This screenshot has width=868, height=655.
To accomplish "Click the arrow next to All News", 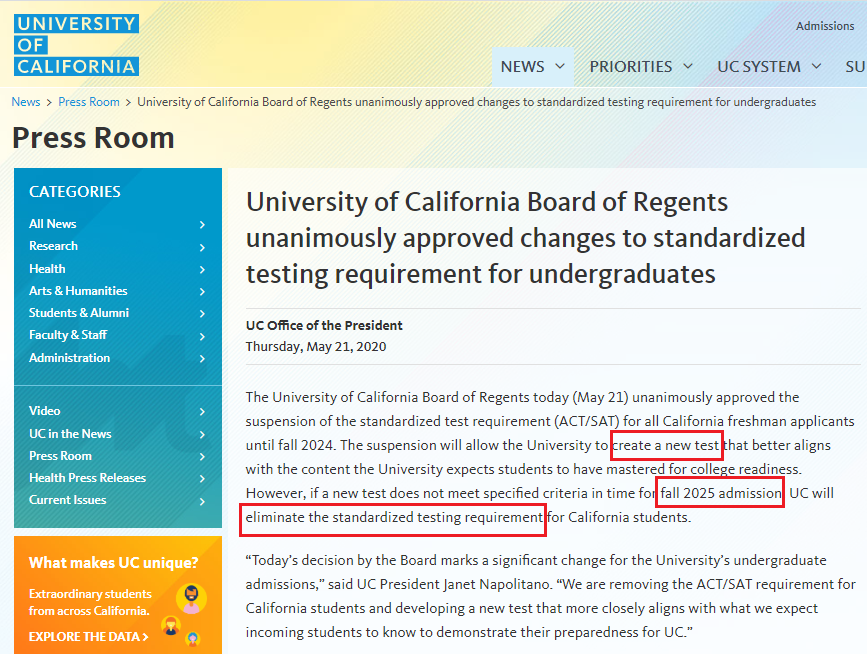I will [x=202, y=224].
